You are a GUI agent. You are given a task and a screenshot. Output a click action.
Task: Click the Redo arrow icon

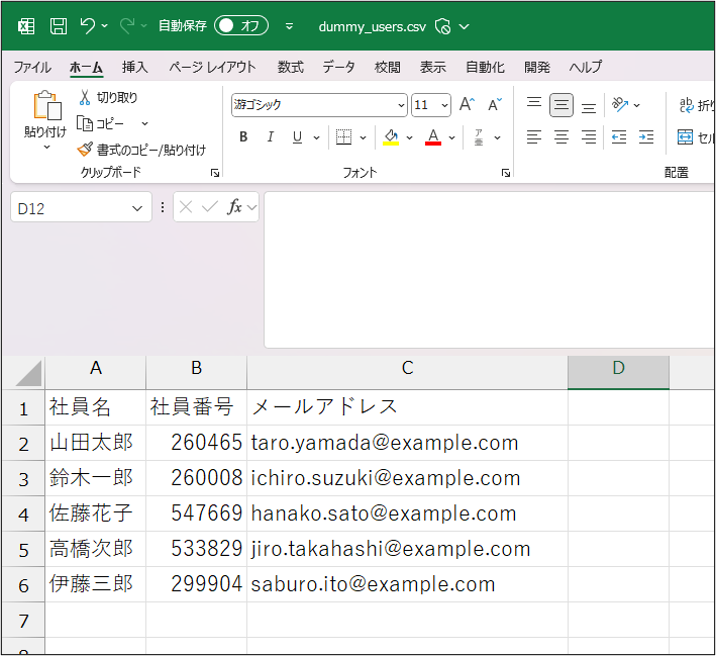pos(127,26)
